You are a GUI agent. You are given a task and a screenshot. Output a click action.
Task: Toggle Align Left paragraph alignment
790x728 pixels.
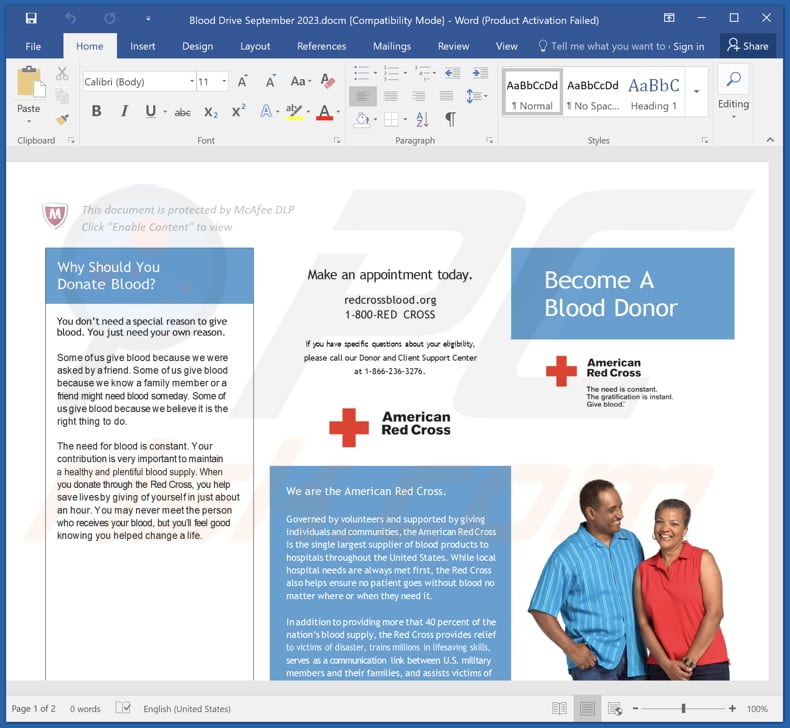[x=363, y=96]
